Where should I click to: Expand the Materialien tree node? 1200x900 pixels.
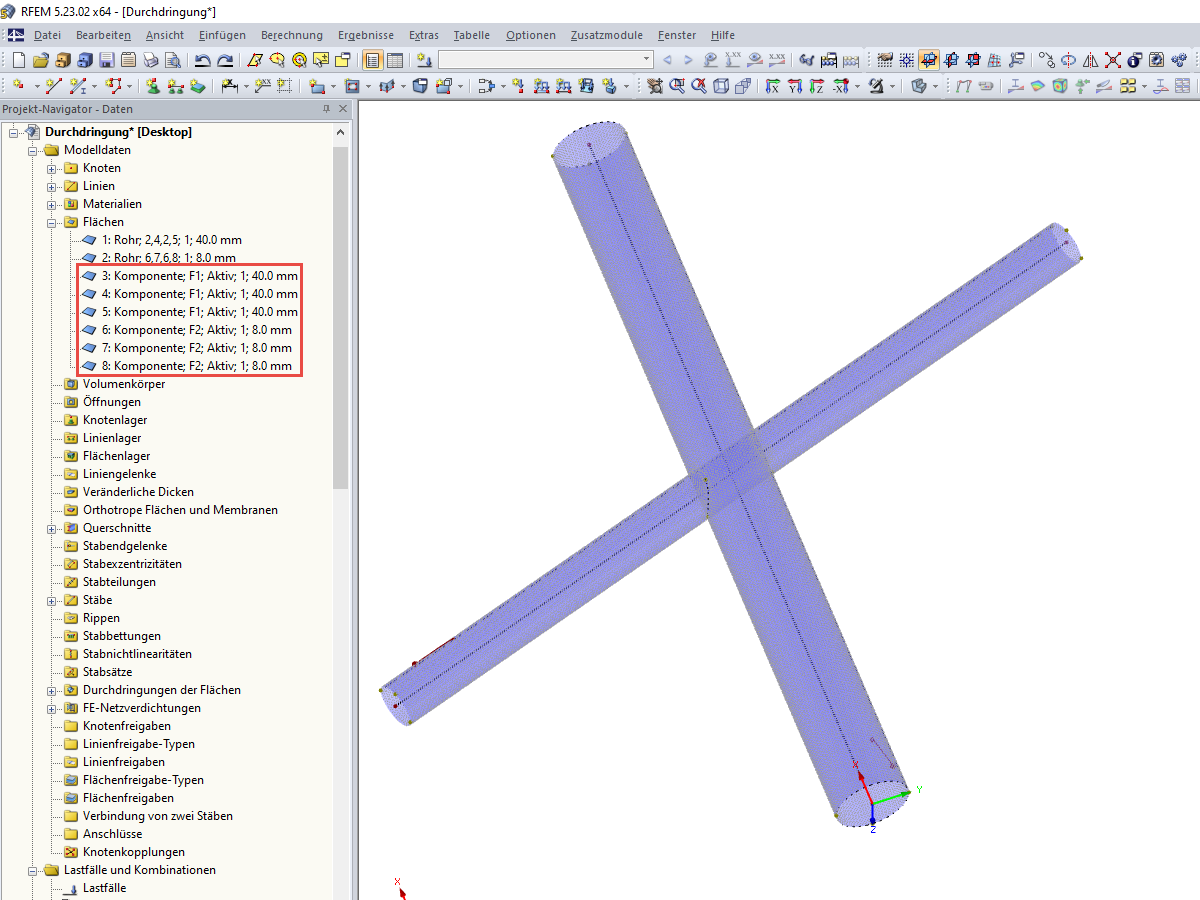tap(52, 204)
